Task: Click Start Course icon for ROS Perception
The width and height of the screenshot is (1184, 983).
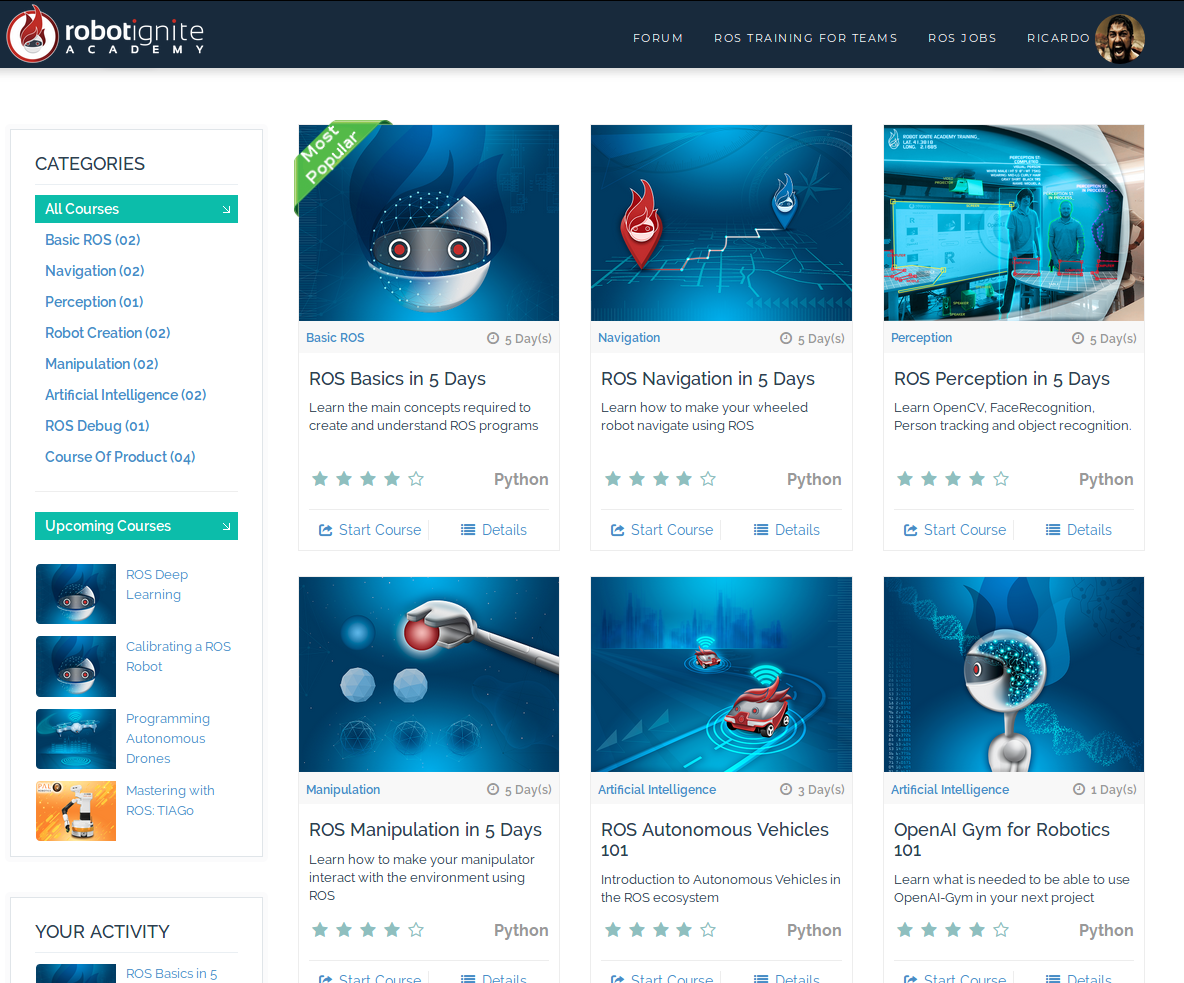Action: click(911, 530)
